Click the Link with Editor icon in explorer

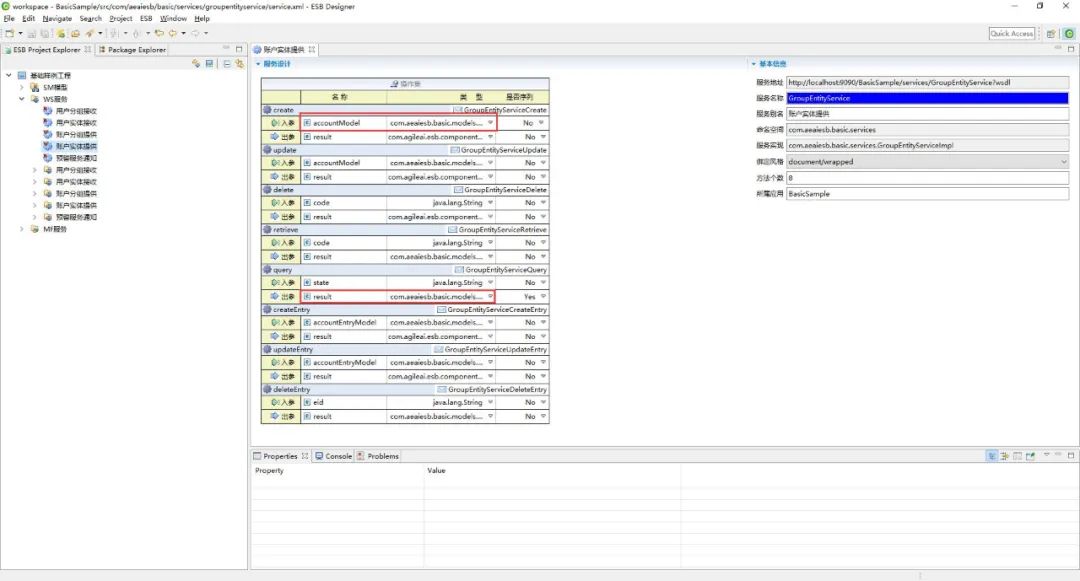tap(239, 63)
